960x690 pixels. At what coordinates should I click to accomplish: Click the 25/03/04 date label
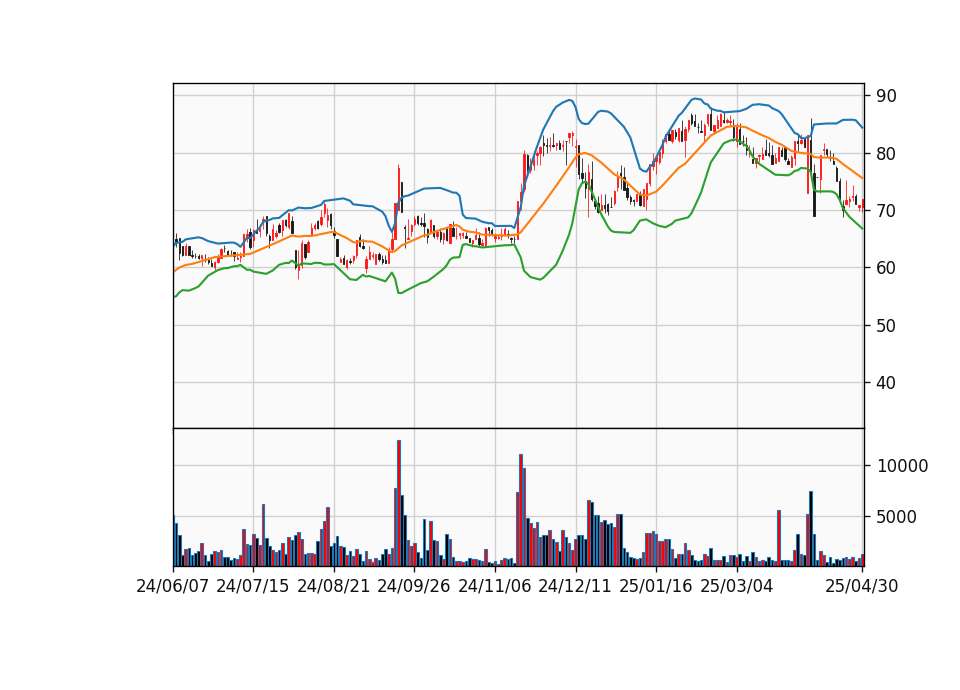(x=737, y=586)
